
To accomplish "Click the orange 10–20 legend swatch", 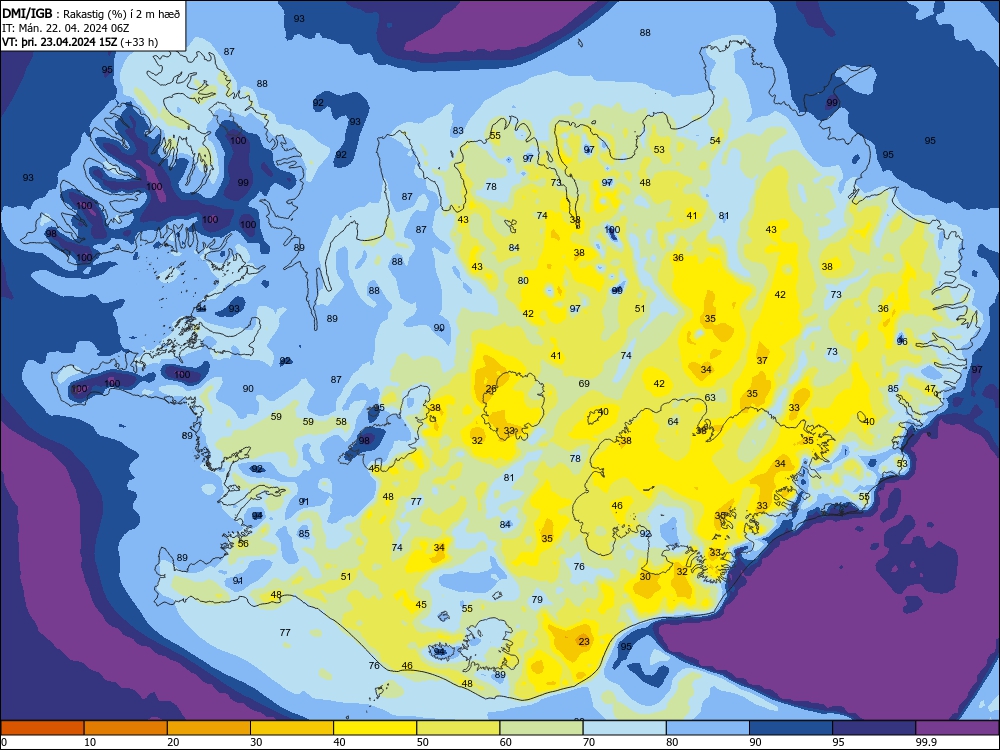I will (126, 728).
